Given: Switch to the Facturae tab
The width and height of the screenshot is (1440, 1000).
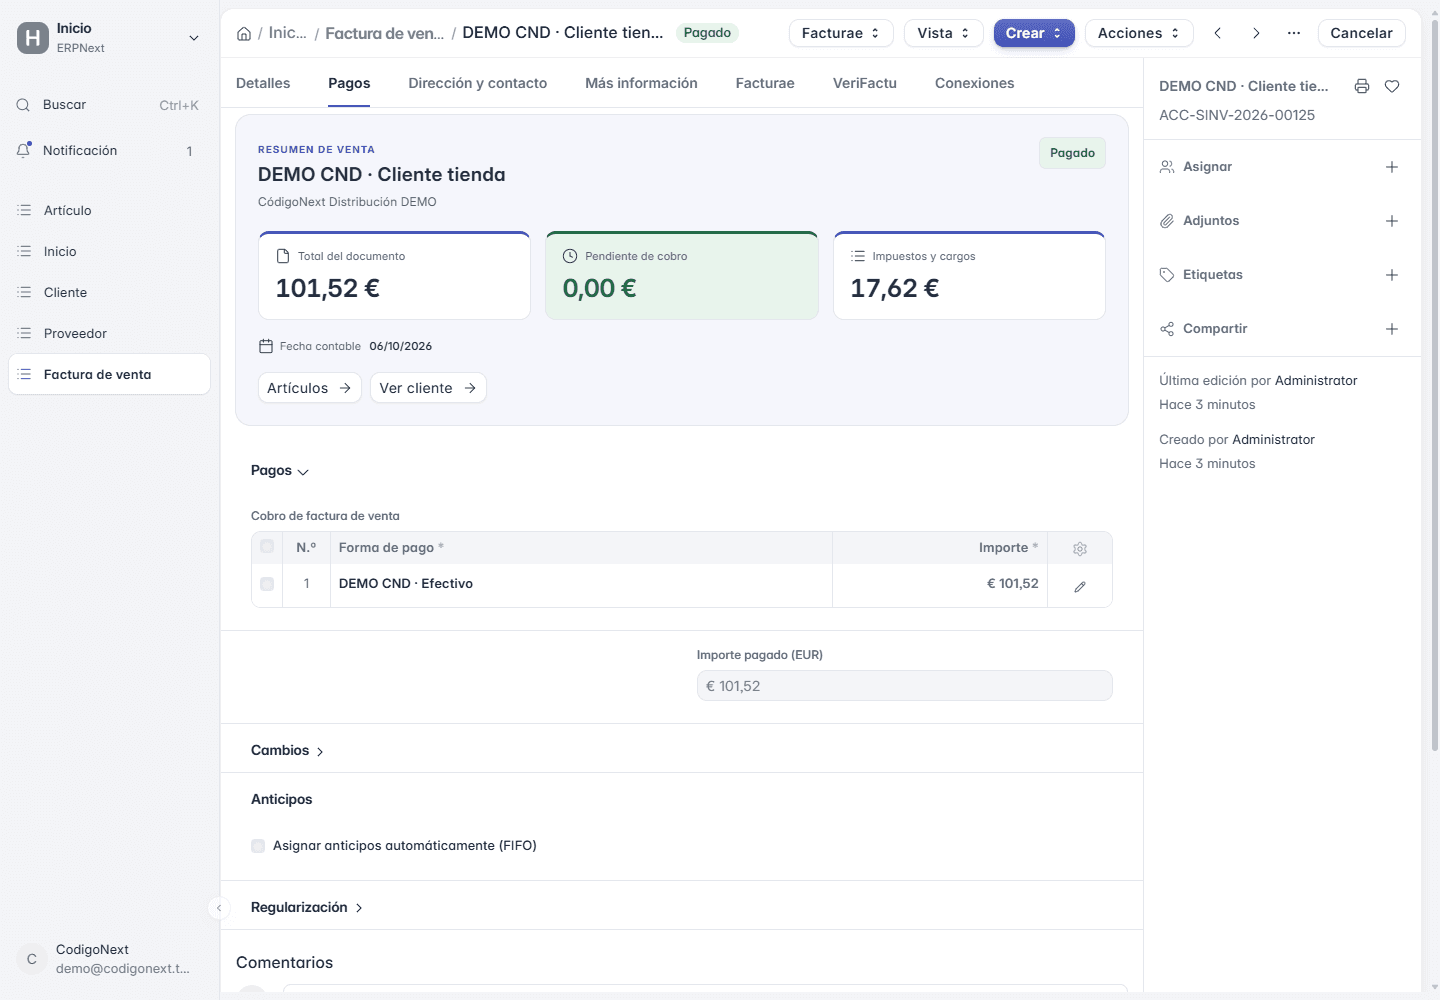Looking at the screenshot, I should [765, 83].
